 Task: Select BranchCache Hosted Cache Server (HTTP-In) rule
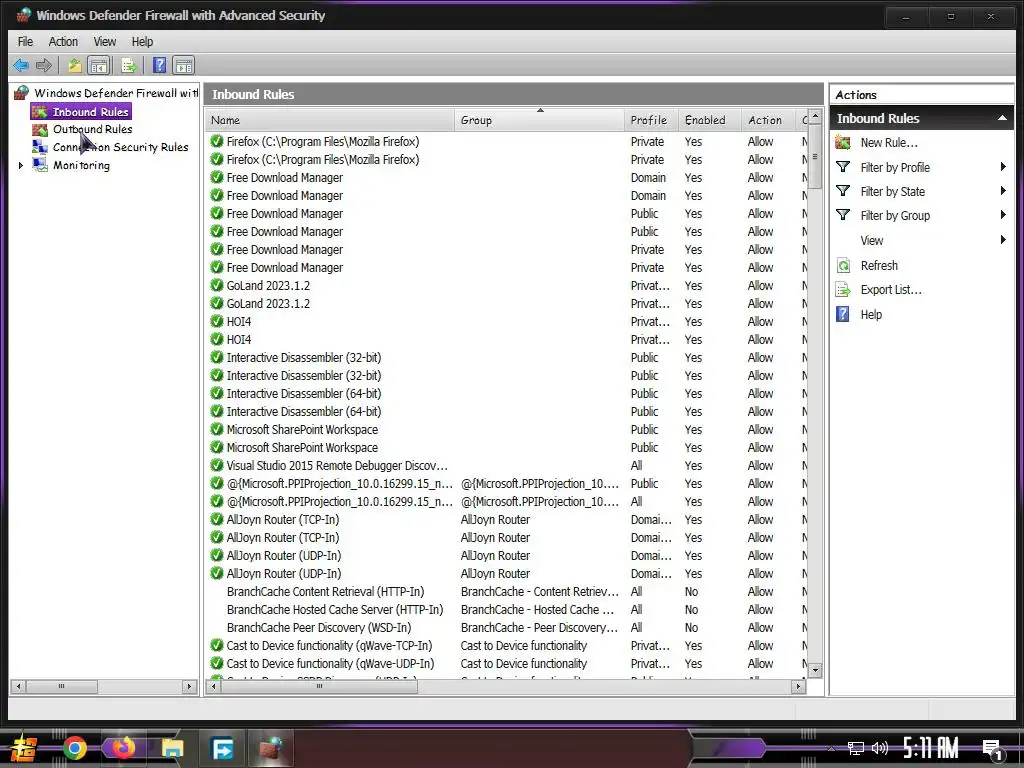pyautogui.click(x=507, y=609)
